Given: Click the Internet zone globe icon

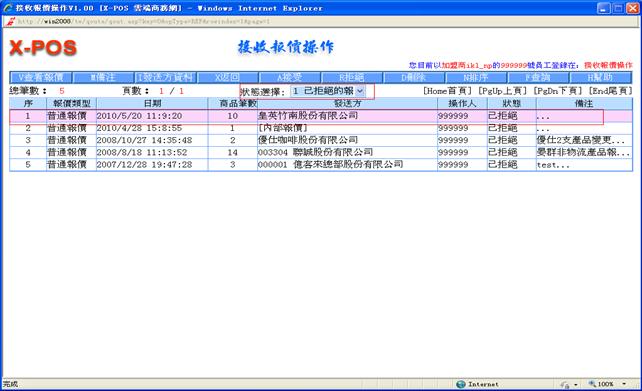Looking at the screenshot, I should pos(461,384).
